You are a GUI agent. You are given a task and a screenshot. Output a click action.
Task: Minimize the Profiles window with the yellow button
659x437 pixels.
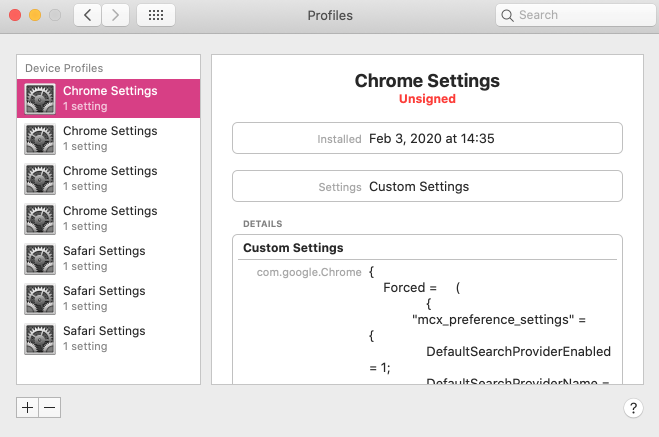click(35, 16)
